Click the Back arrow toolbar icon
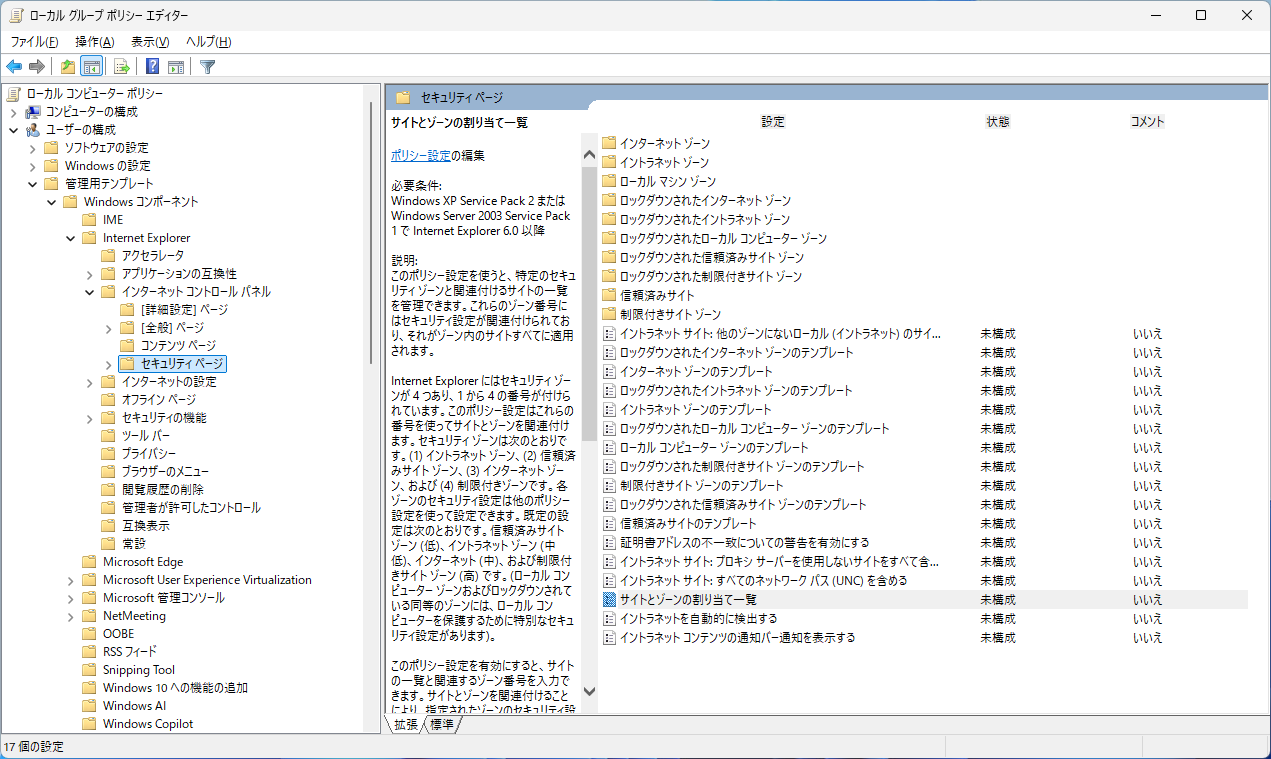 coord(14,67)
